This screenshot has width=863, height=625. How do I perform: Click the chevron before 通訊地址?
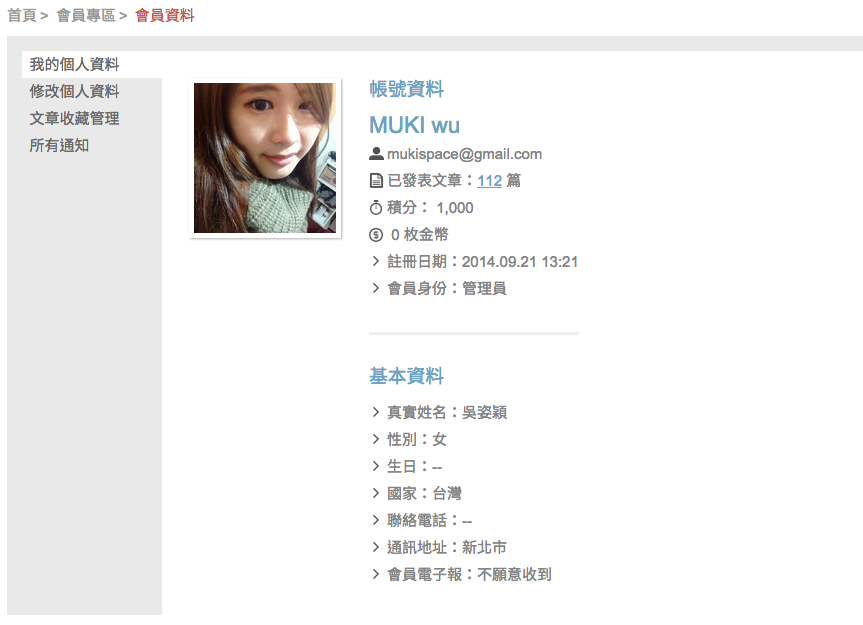coord(376,547)
